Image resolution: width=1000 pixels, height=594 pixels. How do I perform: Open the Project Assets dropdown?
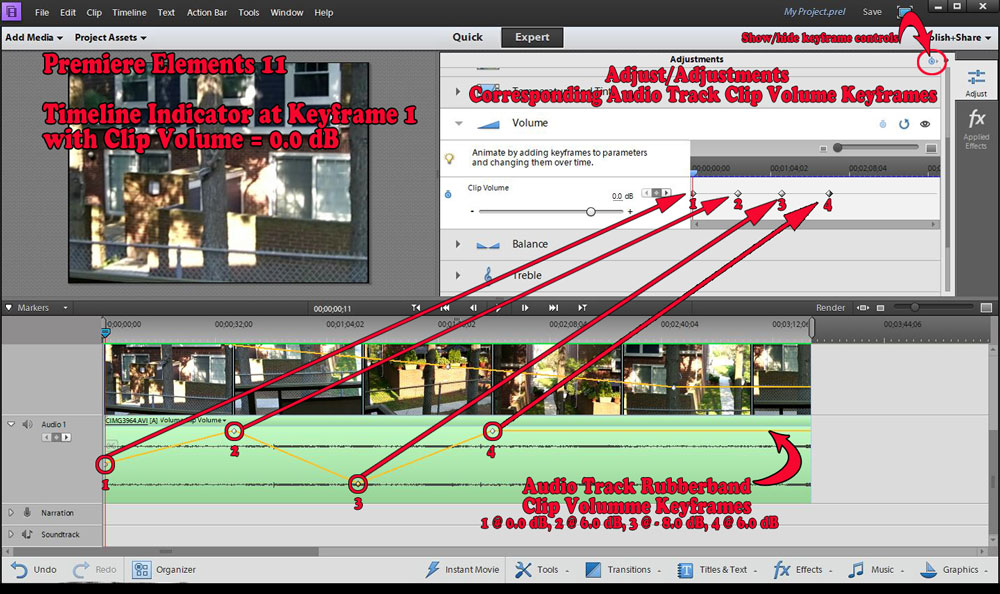110,38
